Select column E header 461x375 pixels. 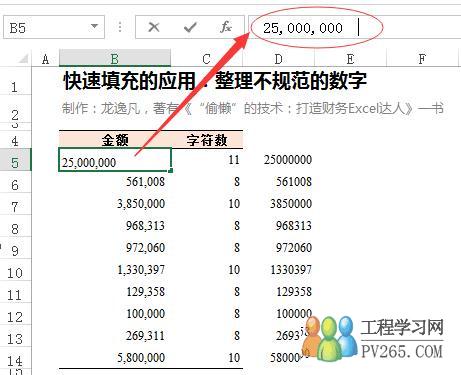click(350, 58)
